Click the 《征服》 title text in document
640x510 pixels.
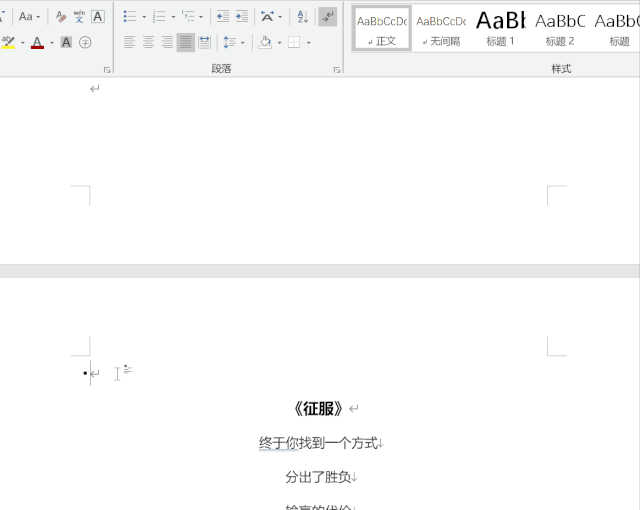click(319, 409)
